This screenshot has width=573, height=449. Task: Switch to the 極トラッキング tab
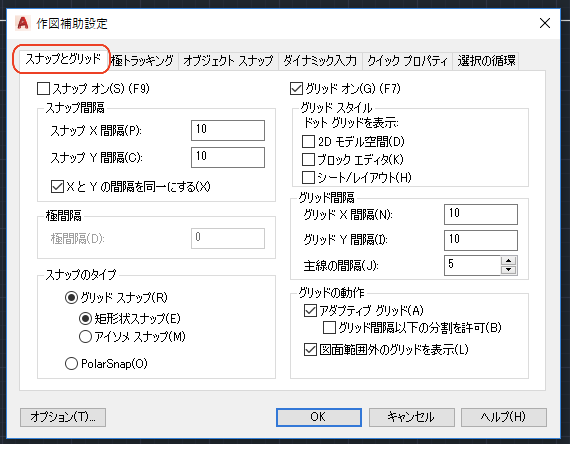pyautogui.click(x=142, y=61)
